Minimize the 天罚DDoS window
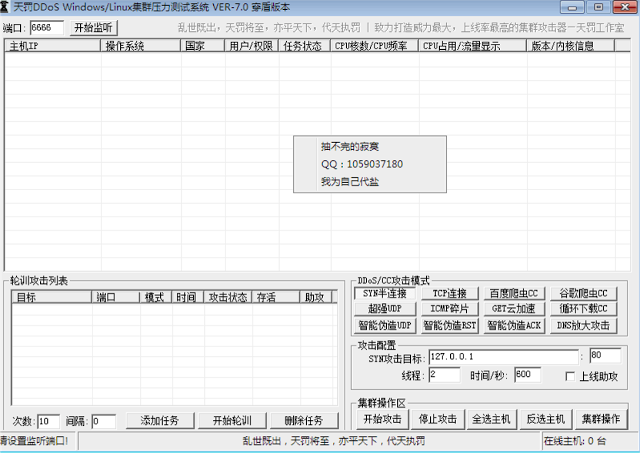This screenshot has width=640, height=453. point(572,7)
